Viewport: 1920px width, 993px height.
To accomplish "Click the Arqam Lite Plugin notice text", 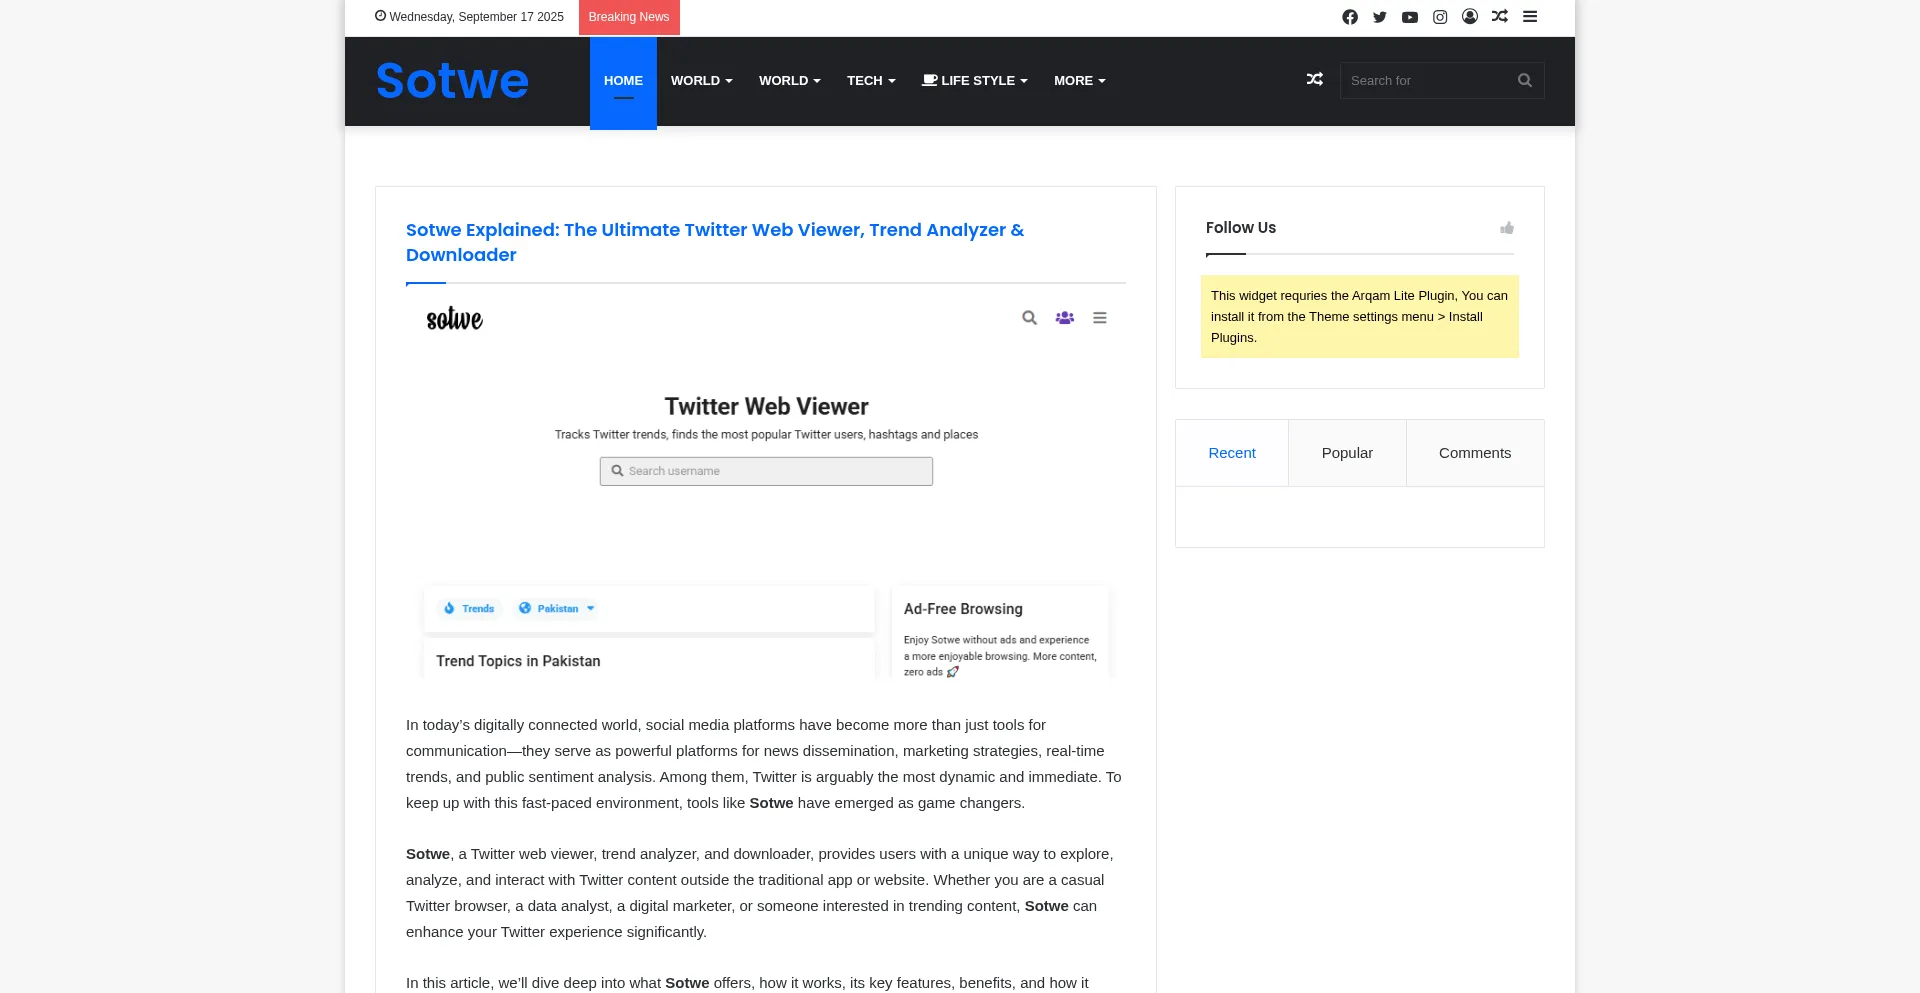I will click(x=1359, y=317).
